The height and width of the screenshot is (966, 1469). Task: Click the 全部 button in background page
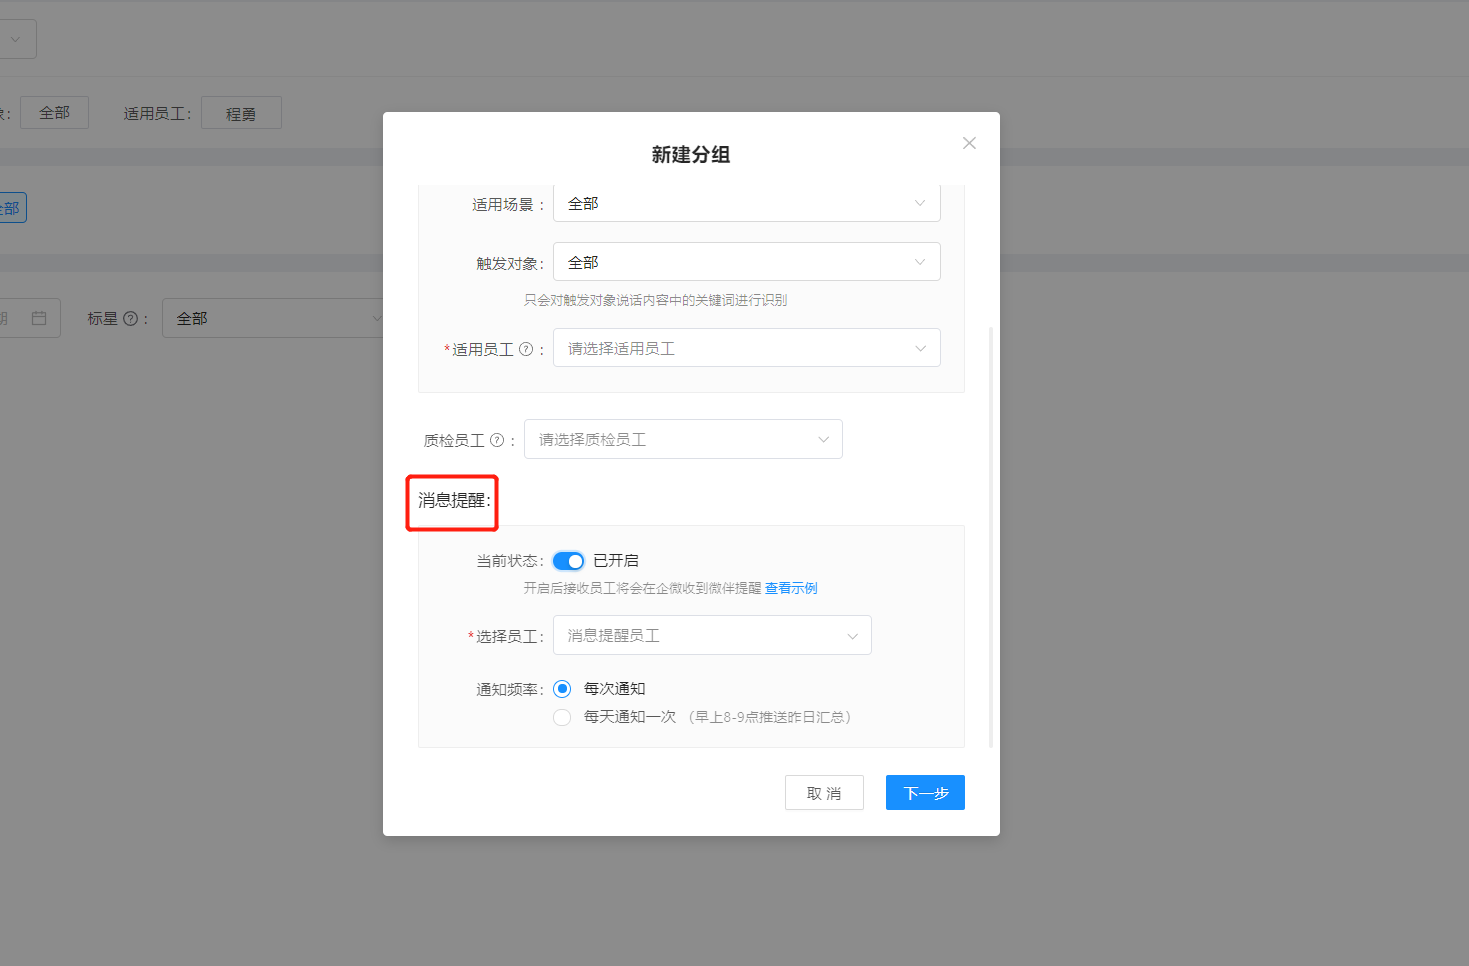coord(54,113)
